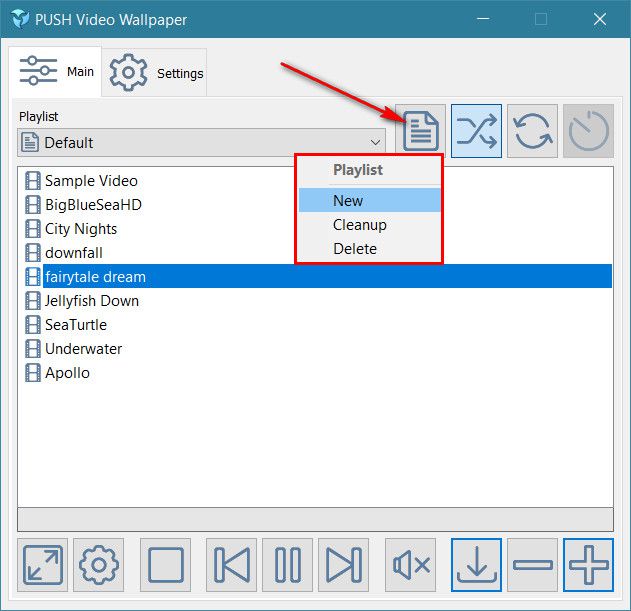Click film icon beside Jellyfish Down
The width and height of the screenshot is (631, 611).
(x=33, y=301)
